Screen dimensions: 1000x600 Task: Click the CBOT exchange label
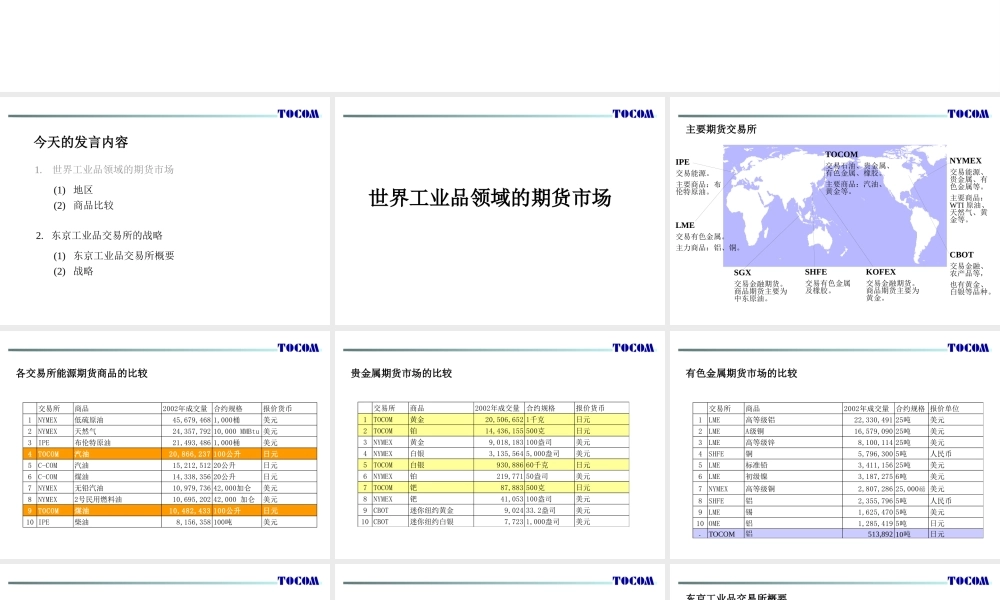(961, 255)
